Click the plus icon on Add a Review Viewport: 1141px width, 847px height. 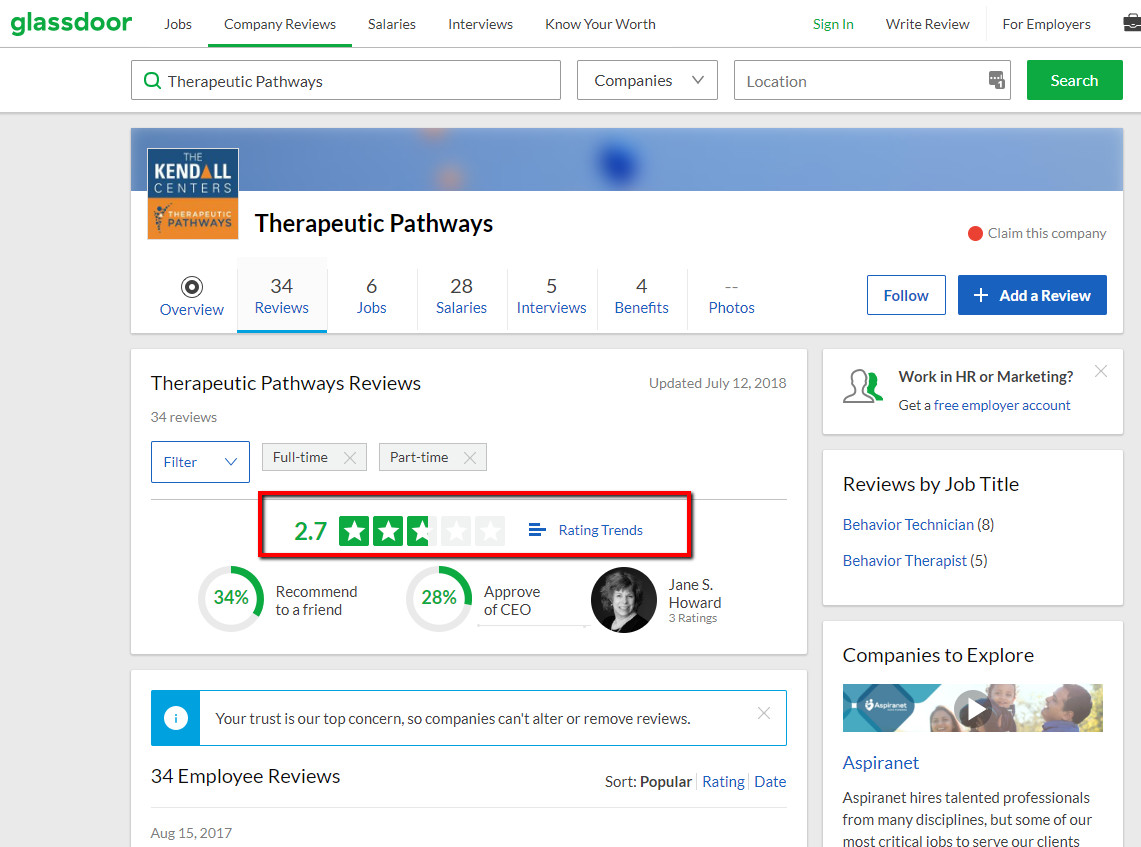(981, 295)
